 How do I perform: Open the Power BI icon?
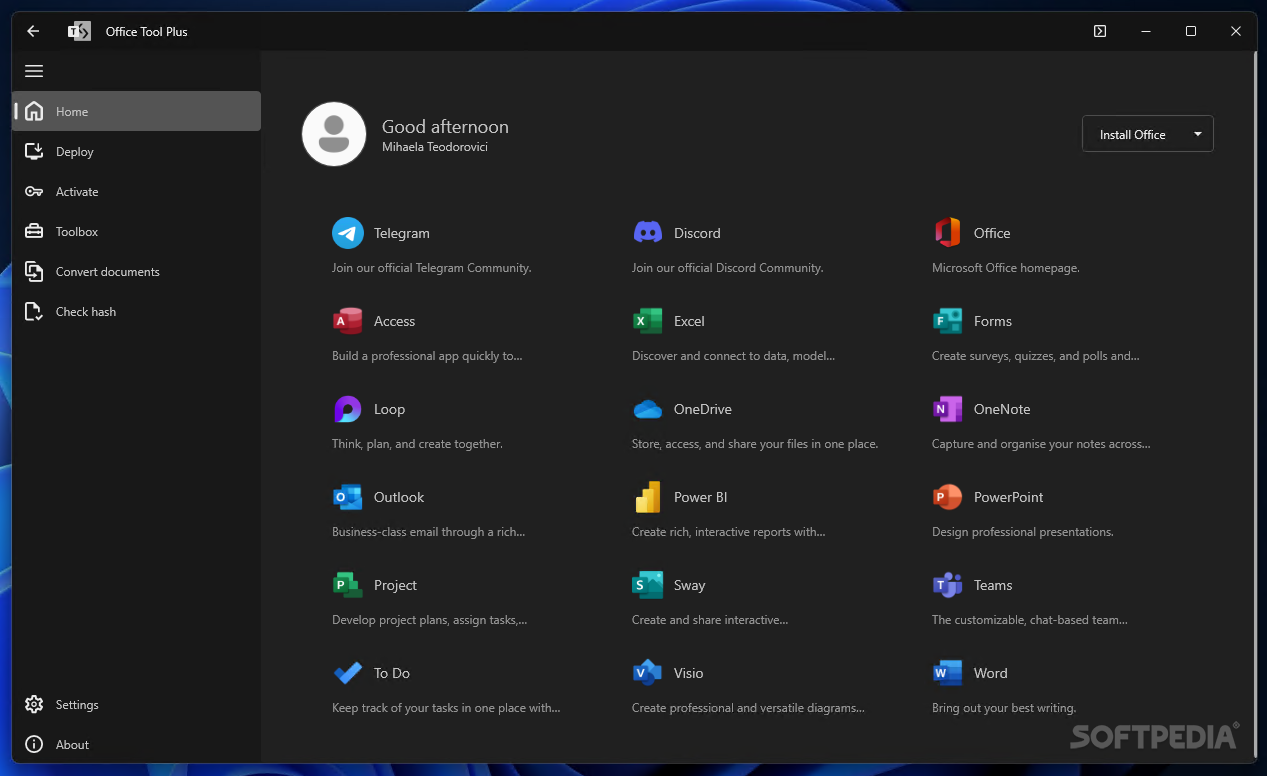pos(648,497)
